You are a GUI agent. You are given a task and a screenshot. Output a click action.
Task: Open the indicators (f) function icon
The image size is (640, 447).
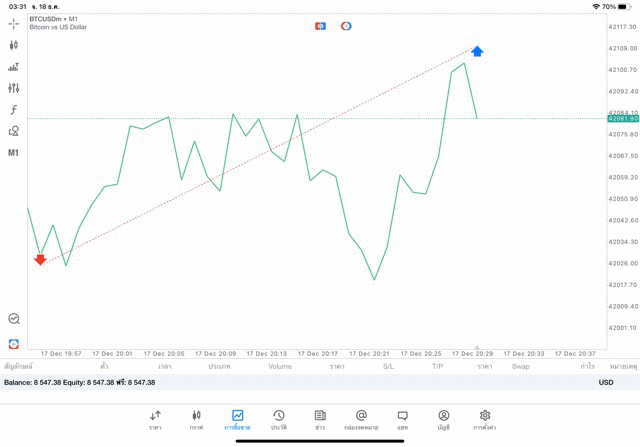tap(14, 109)
